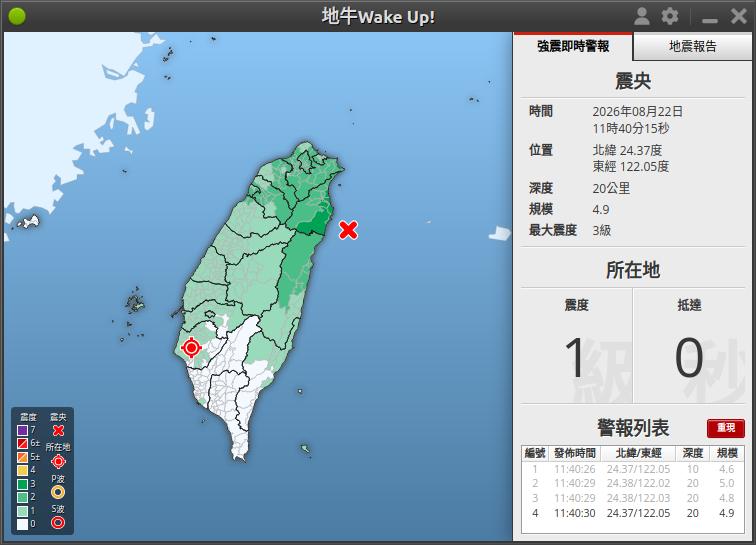This screenshot has height=545, width=756.
Task: Click the purple intensity 7 legend swatch
Action: (23, 430)
